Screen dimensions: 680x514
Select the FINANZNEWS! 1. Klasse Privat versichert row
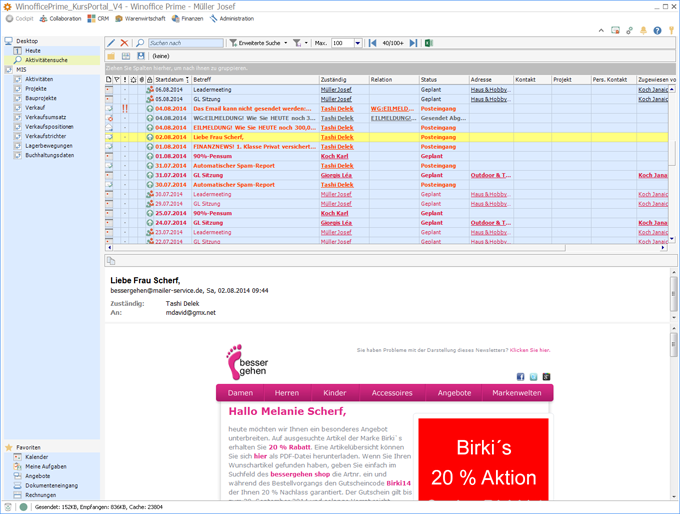tap(387, 147)
